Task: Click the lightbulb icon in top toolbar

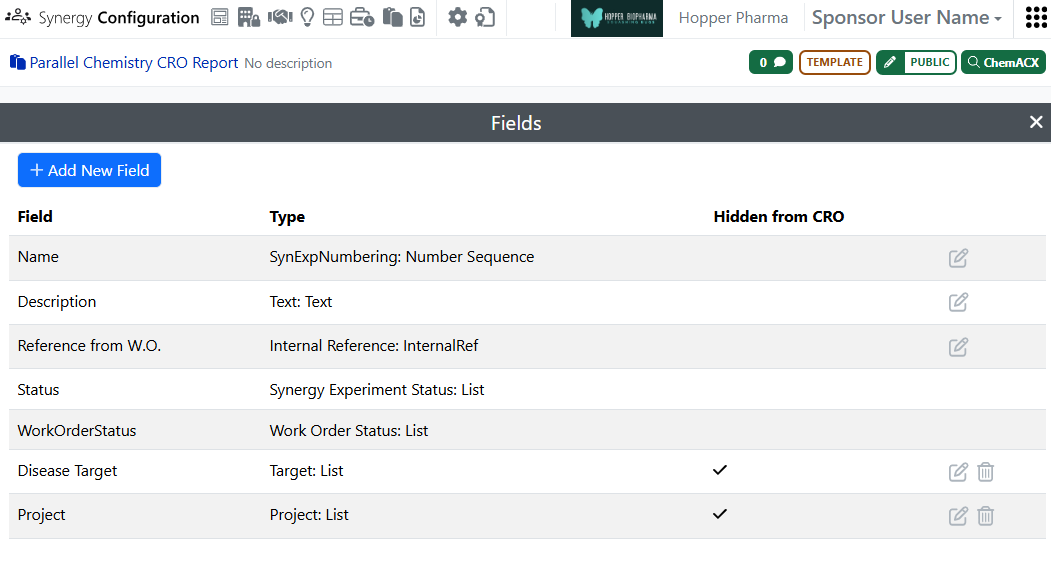Action: coord(307,17)
